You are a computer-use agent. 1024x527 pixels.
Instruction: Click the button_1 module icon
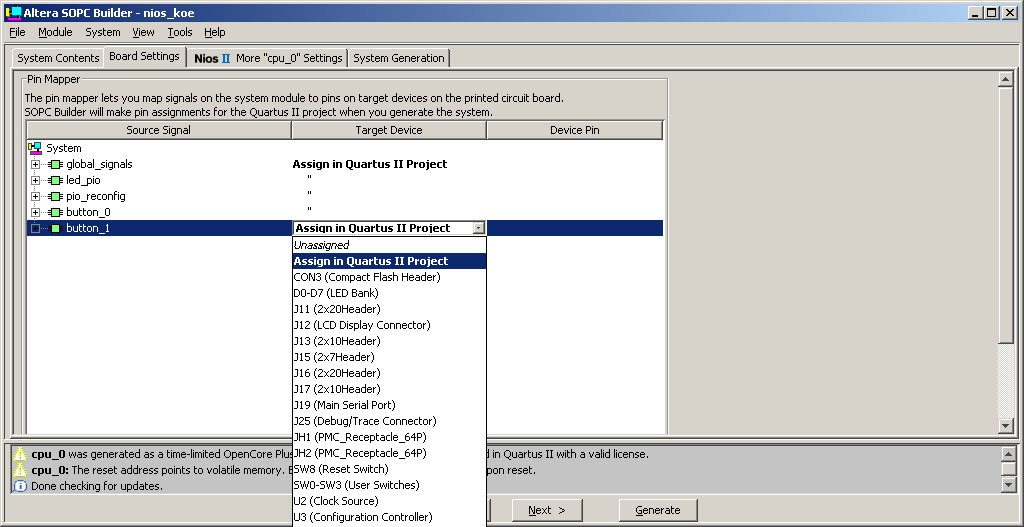(56, 229)
